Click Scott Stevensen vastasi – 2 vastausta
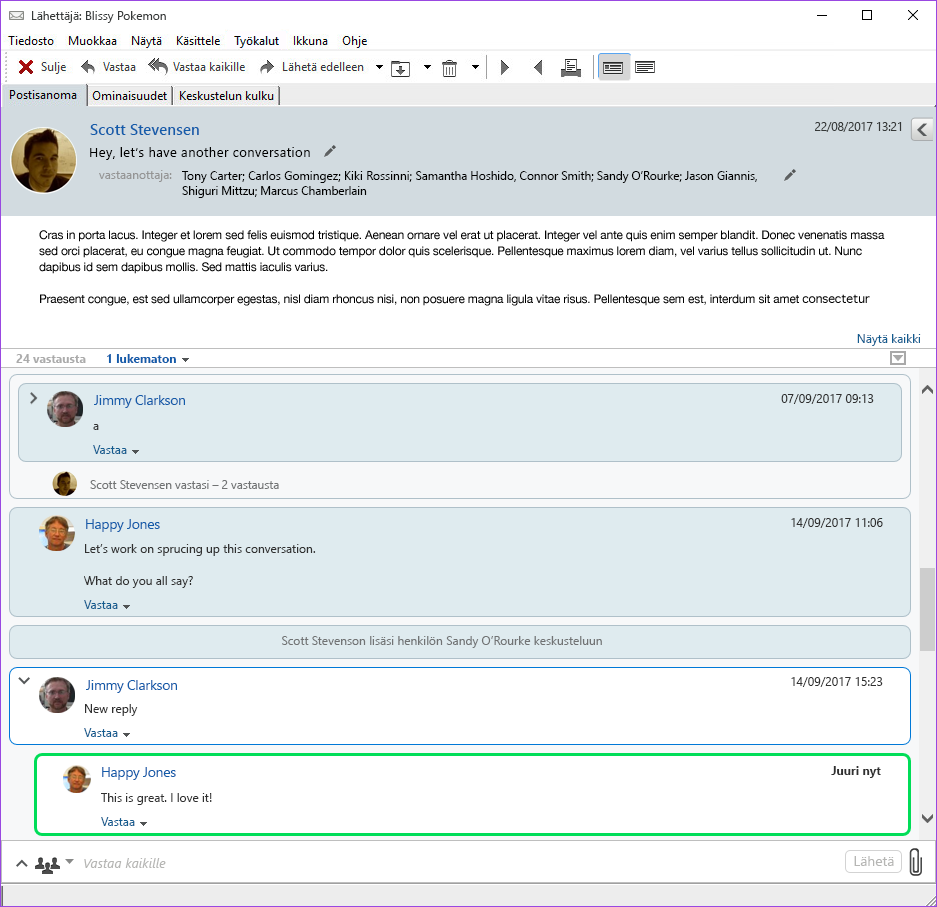 point(184,485)
